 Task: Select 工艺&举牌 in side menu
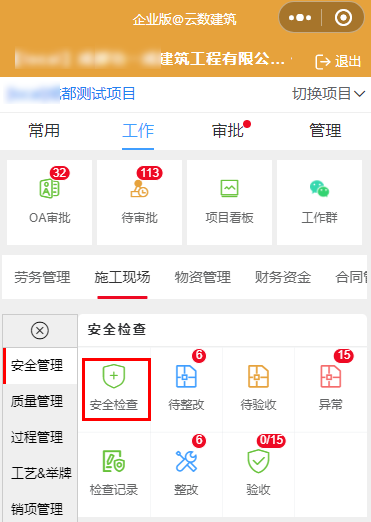click(x=40, y=473)
